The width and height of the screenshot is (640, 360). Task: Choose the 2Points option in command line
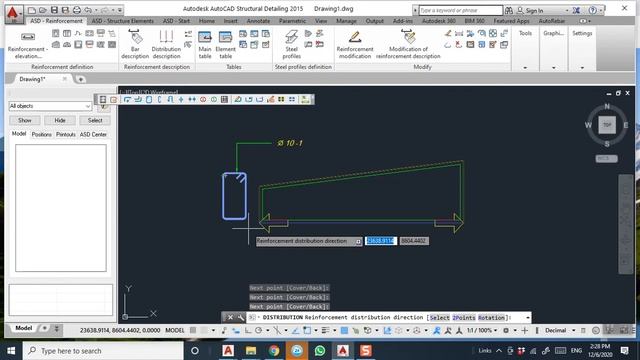(x=464, y=318)
